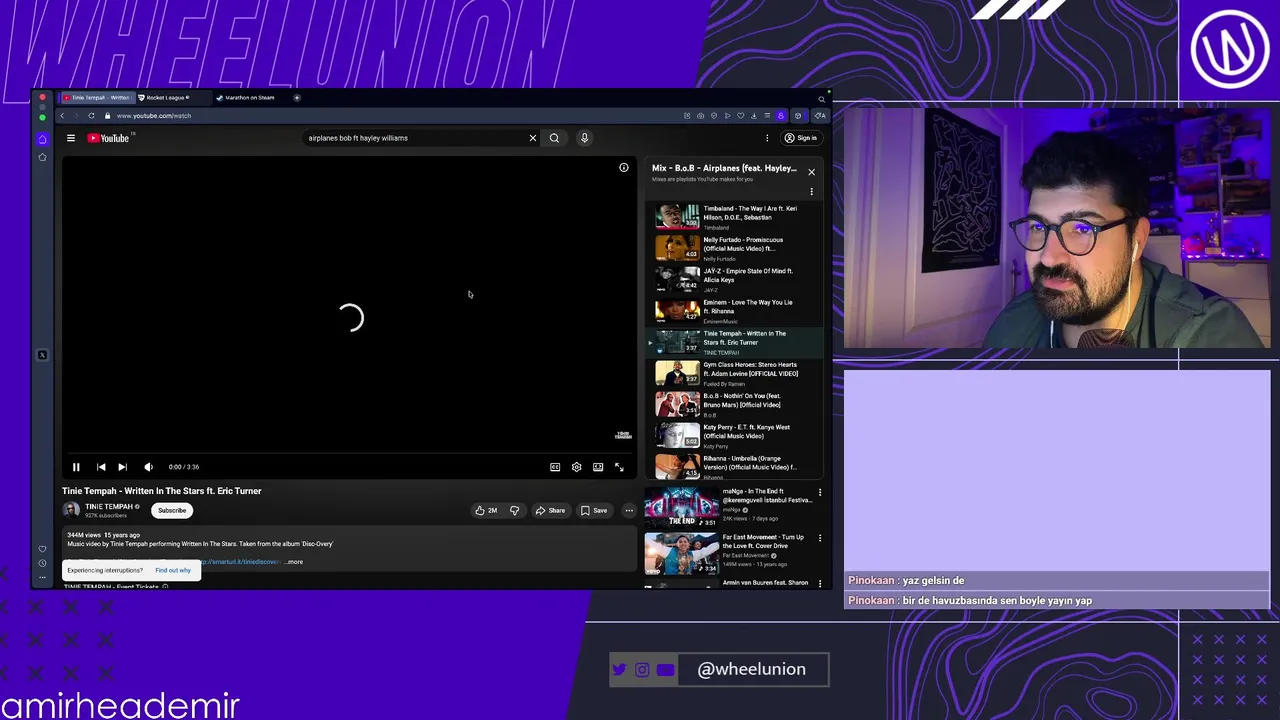Open sidebar three-dot setup menu
The image size is (1280, 720).
42,577
